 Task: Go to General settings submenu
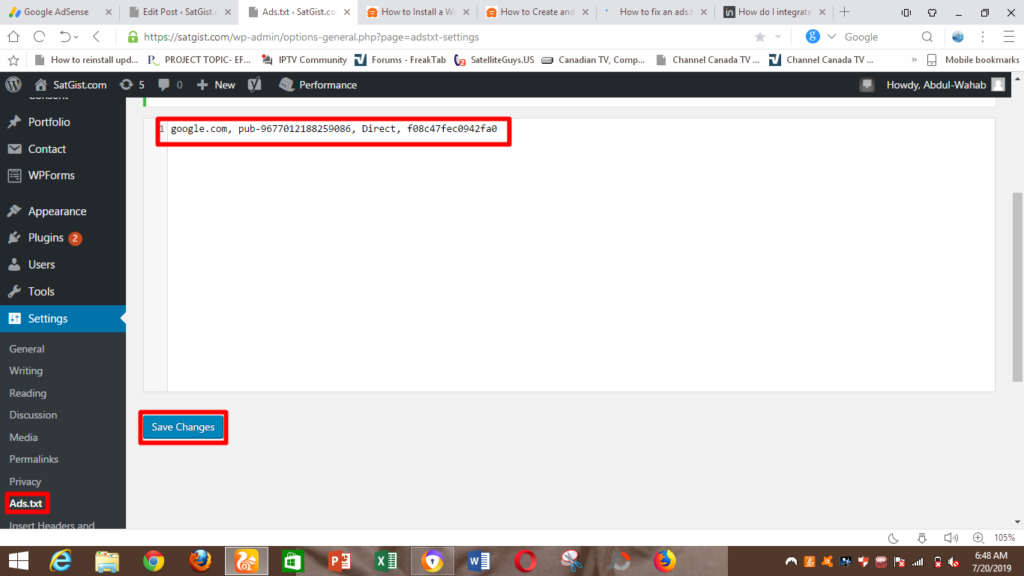[27, 349]
